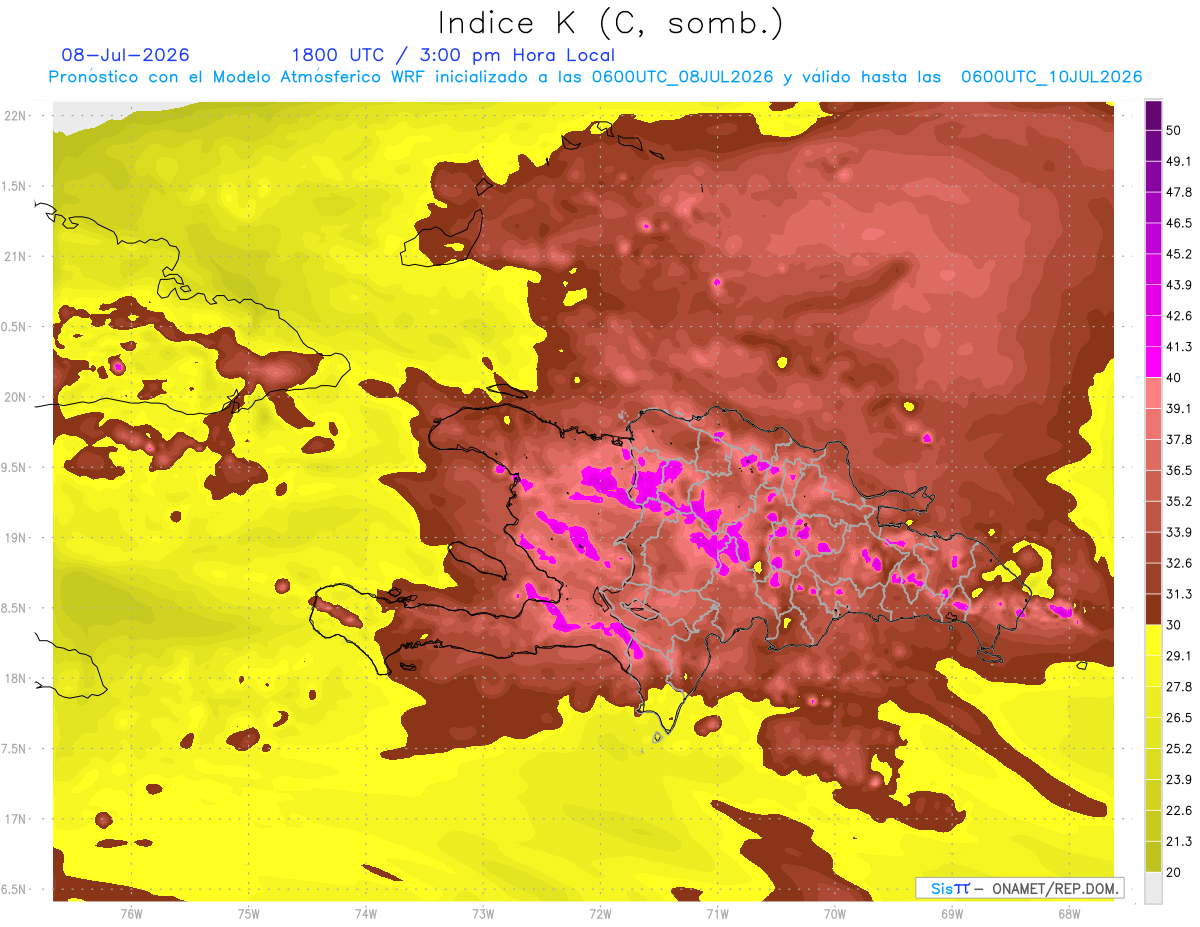Click the '76W' longitude label
1200x927 pixels.
[131, 913]
